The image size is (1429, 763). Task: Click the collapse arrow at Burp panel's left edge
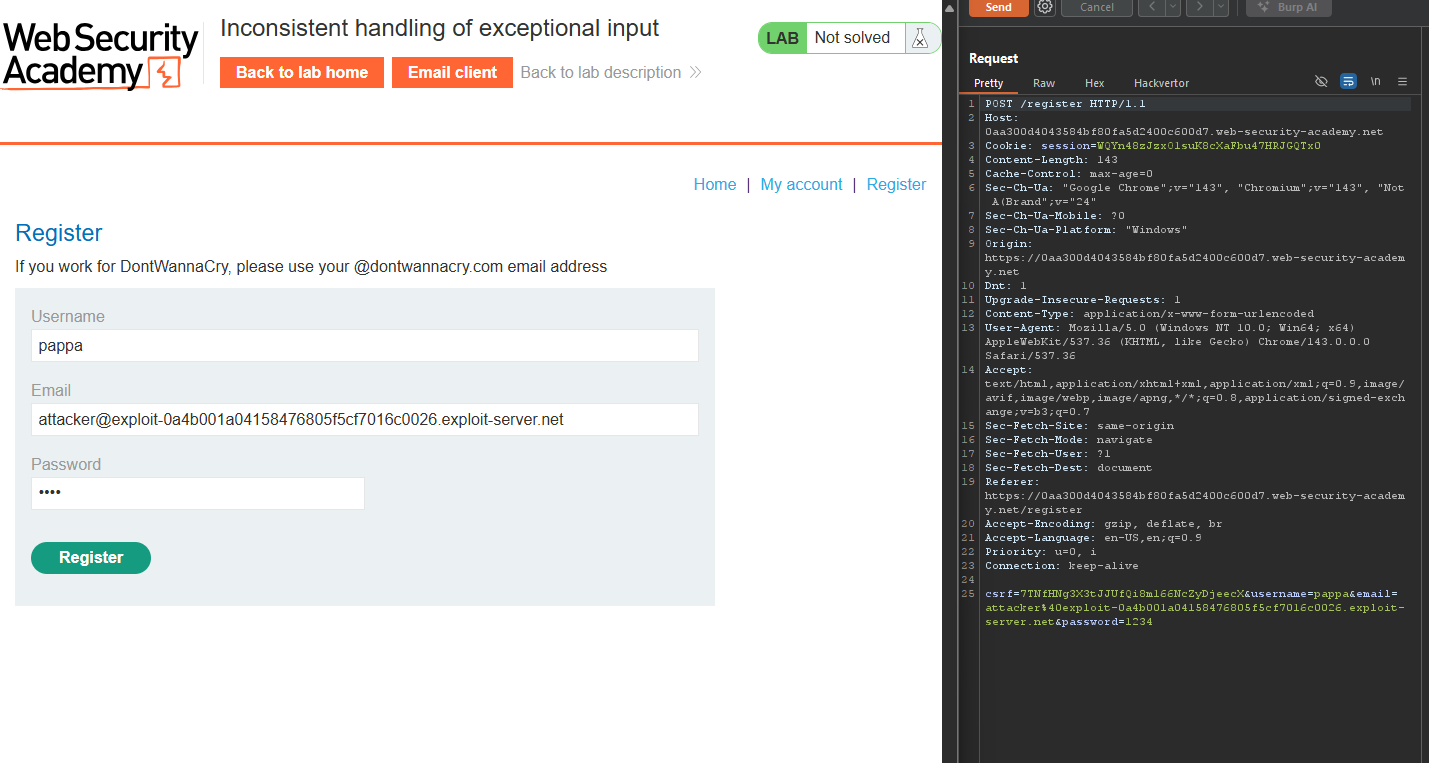point(950,8)
